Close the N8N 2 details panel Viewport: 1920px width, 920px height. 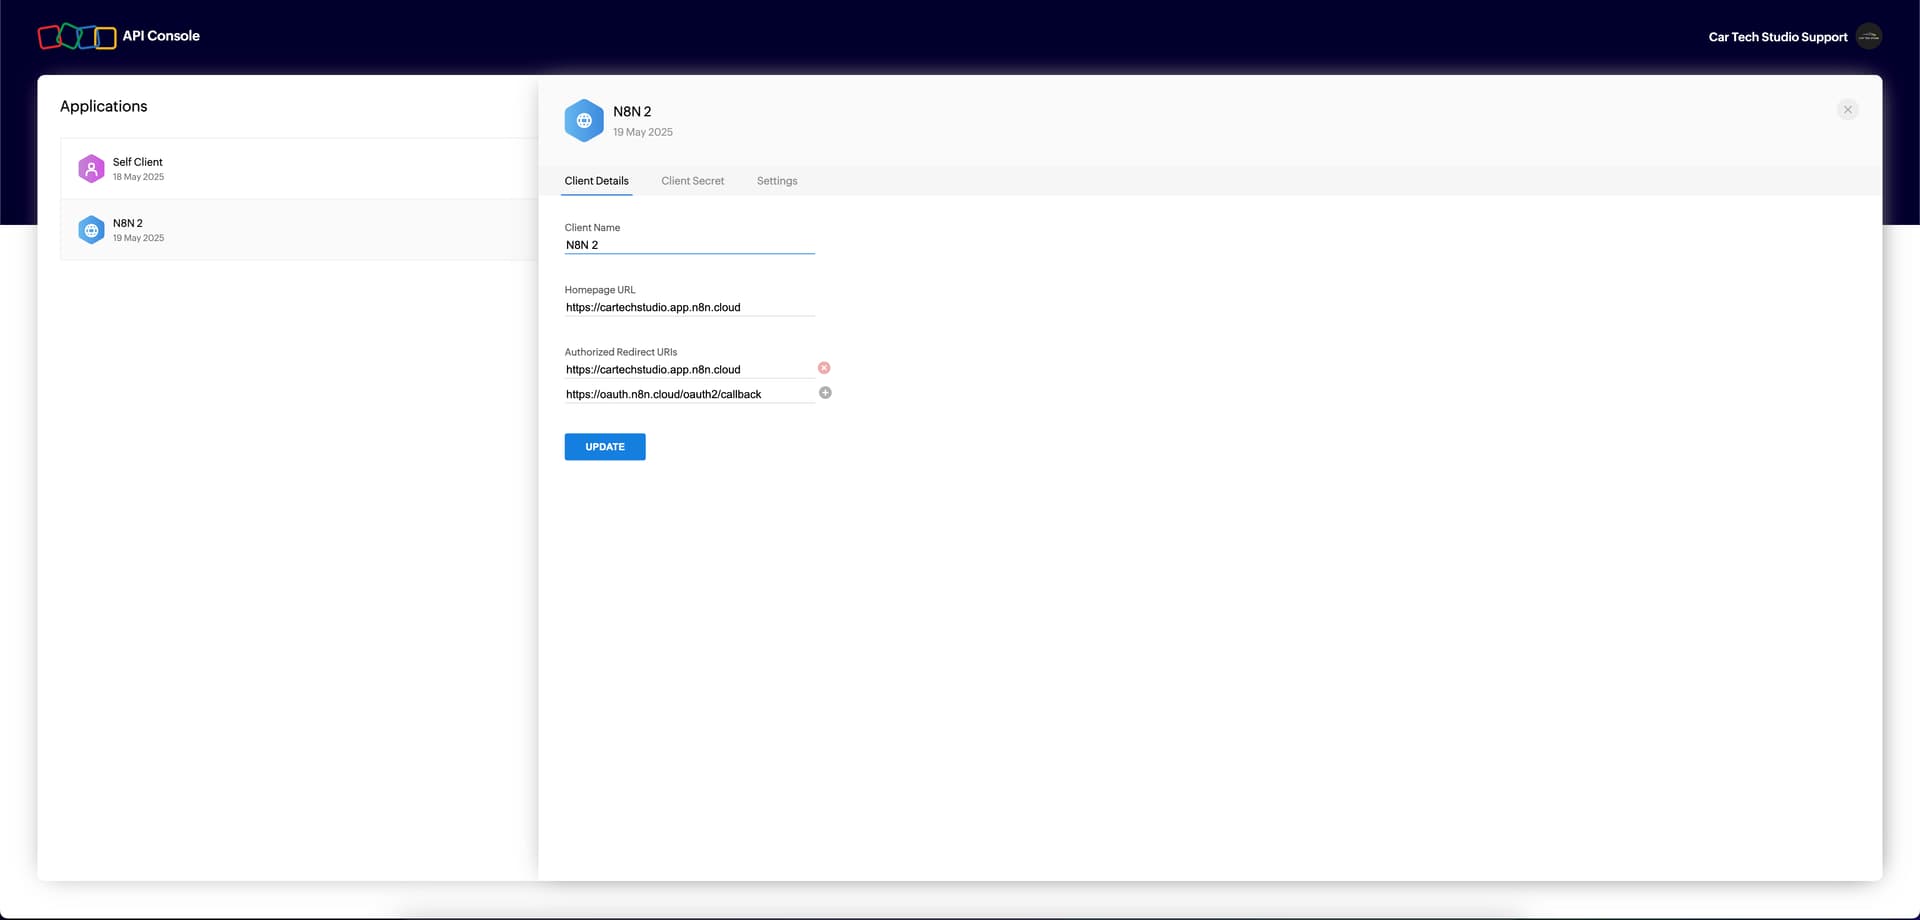click(x=1847, y=110)
